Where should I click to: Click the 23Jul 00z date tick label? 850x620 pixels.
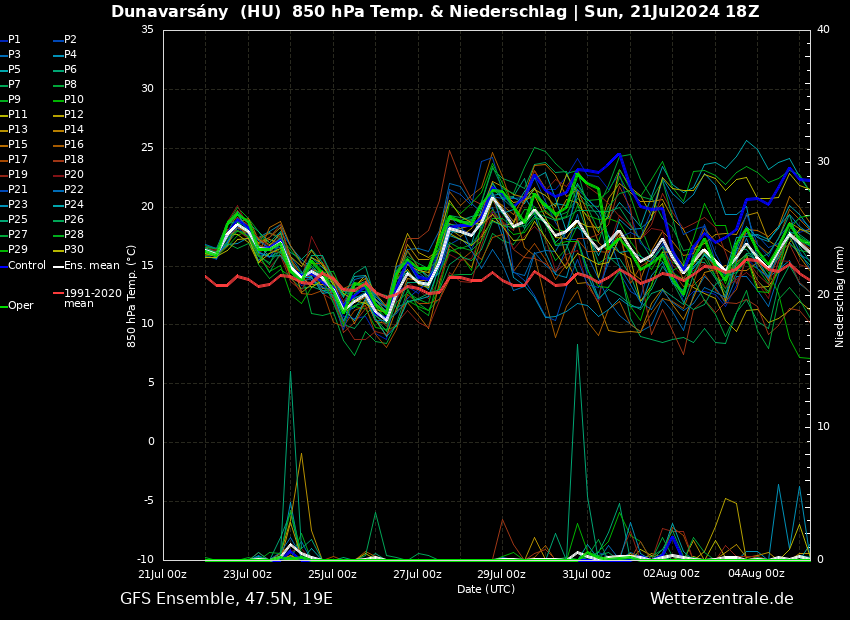[x=247, y=574]
